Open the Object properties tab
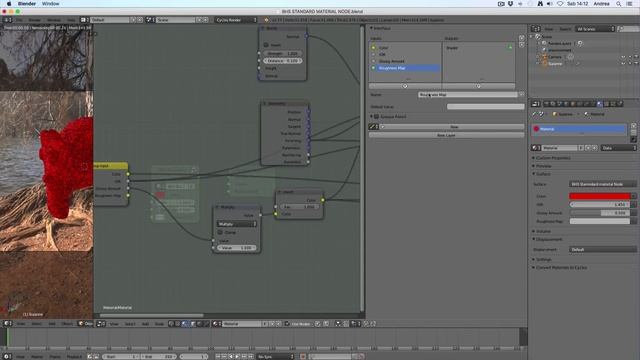640x360 pixels. [x=573, y=104]
